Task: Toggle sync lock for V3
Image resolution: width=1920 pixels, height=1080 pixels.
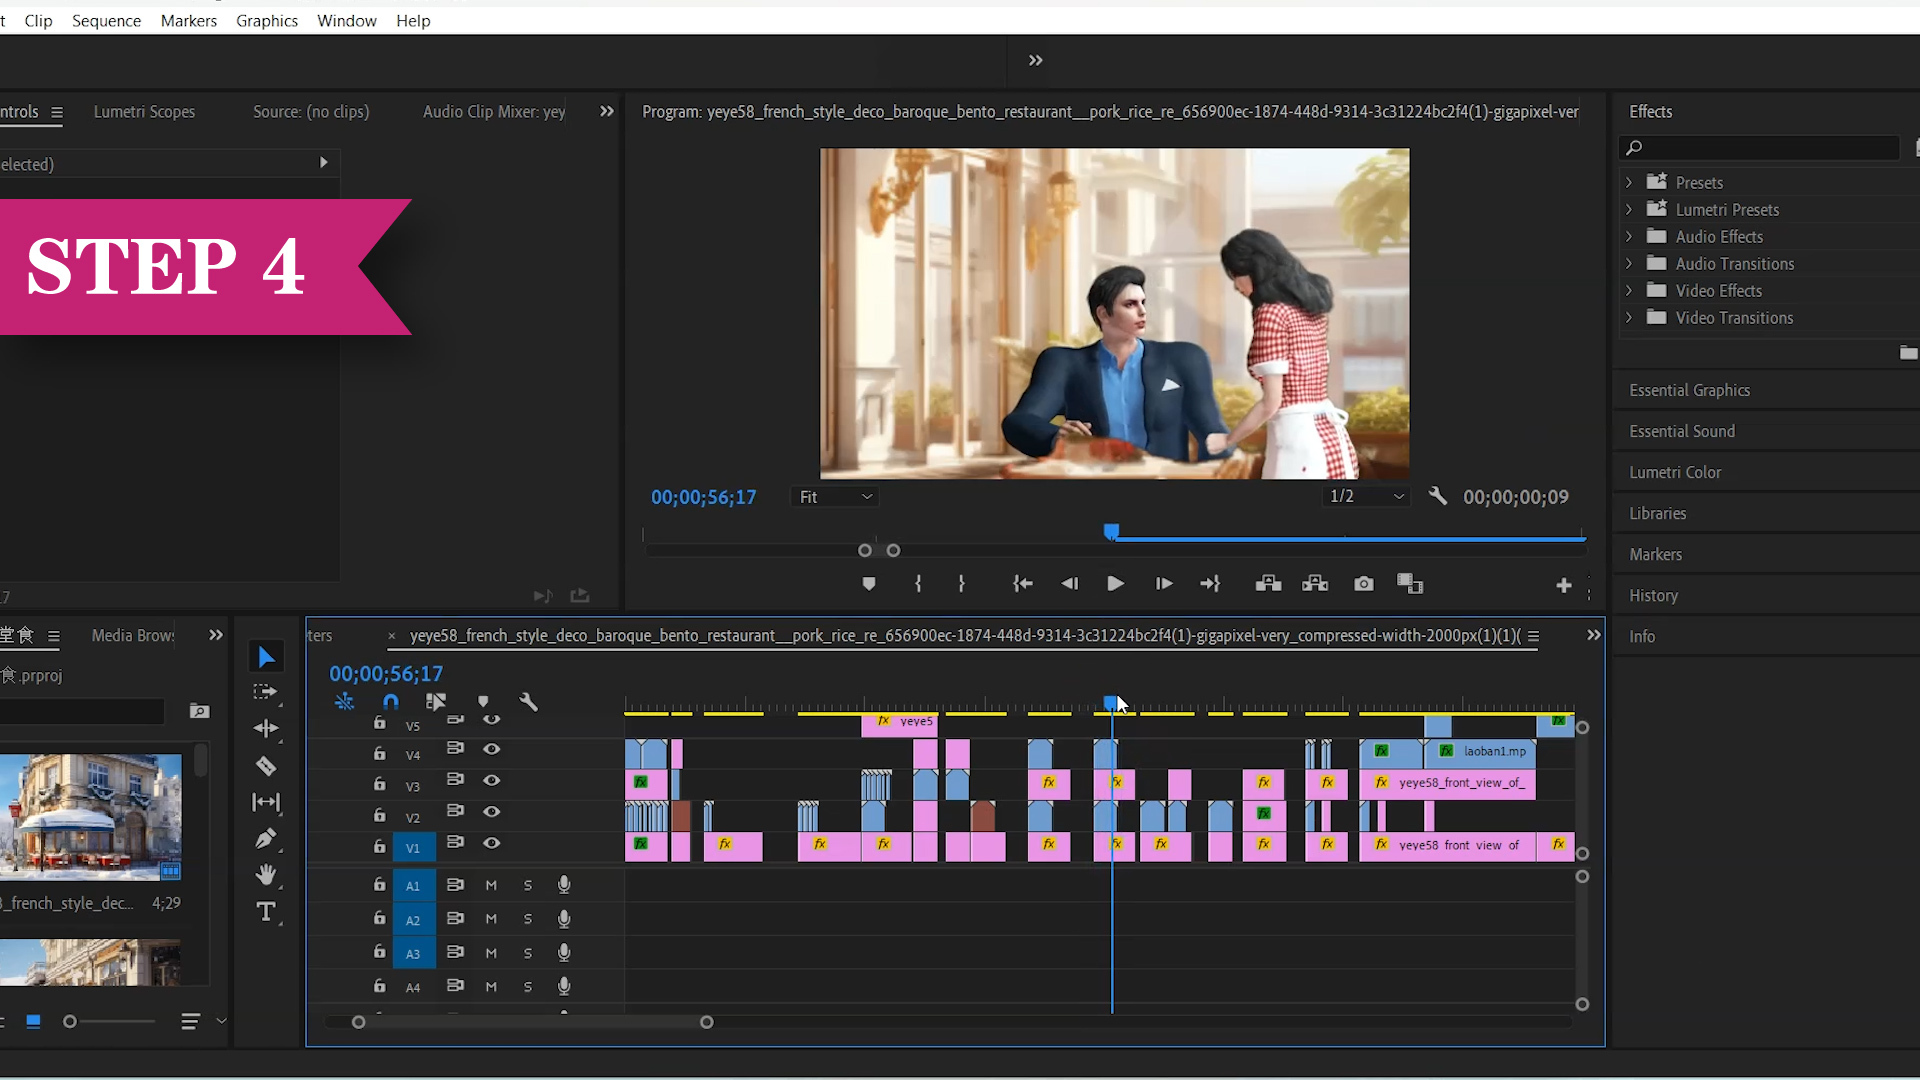Action: pyautogui.click(x=455, y=779)
